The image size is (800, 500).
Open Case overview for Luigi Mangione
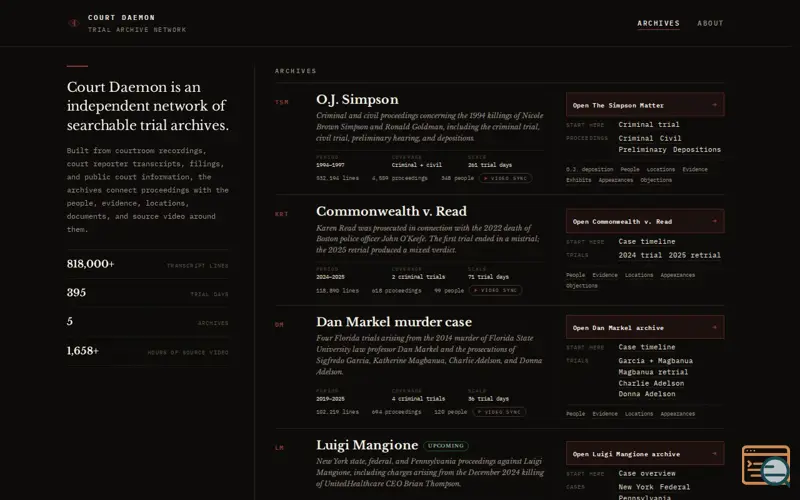click(646, 473)
